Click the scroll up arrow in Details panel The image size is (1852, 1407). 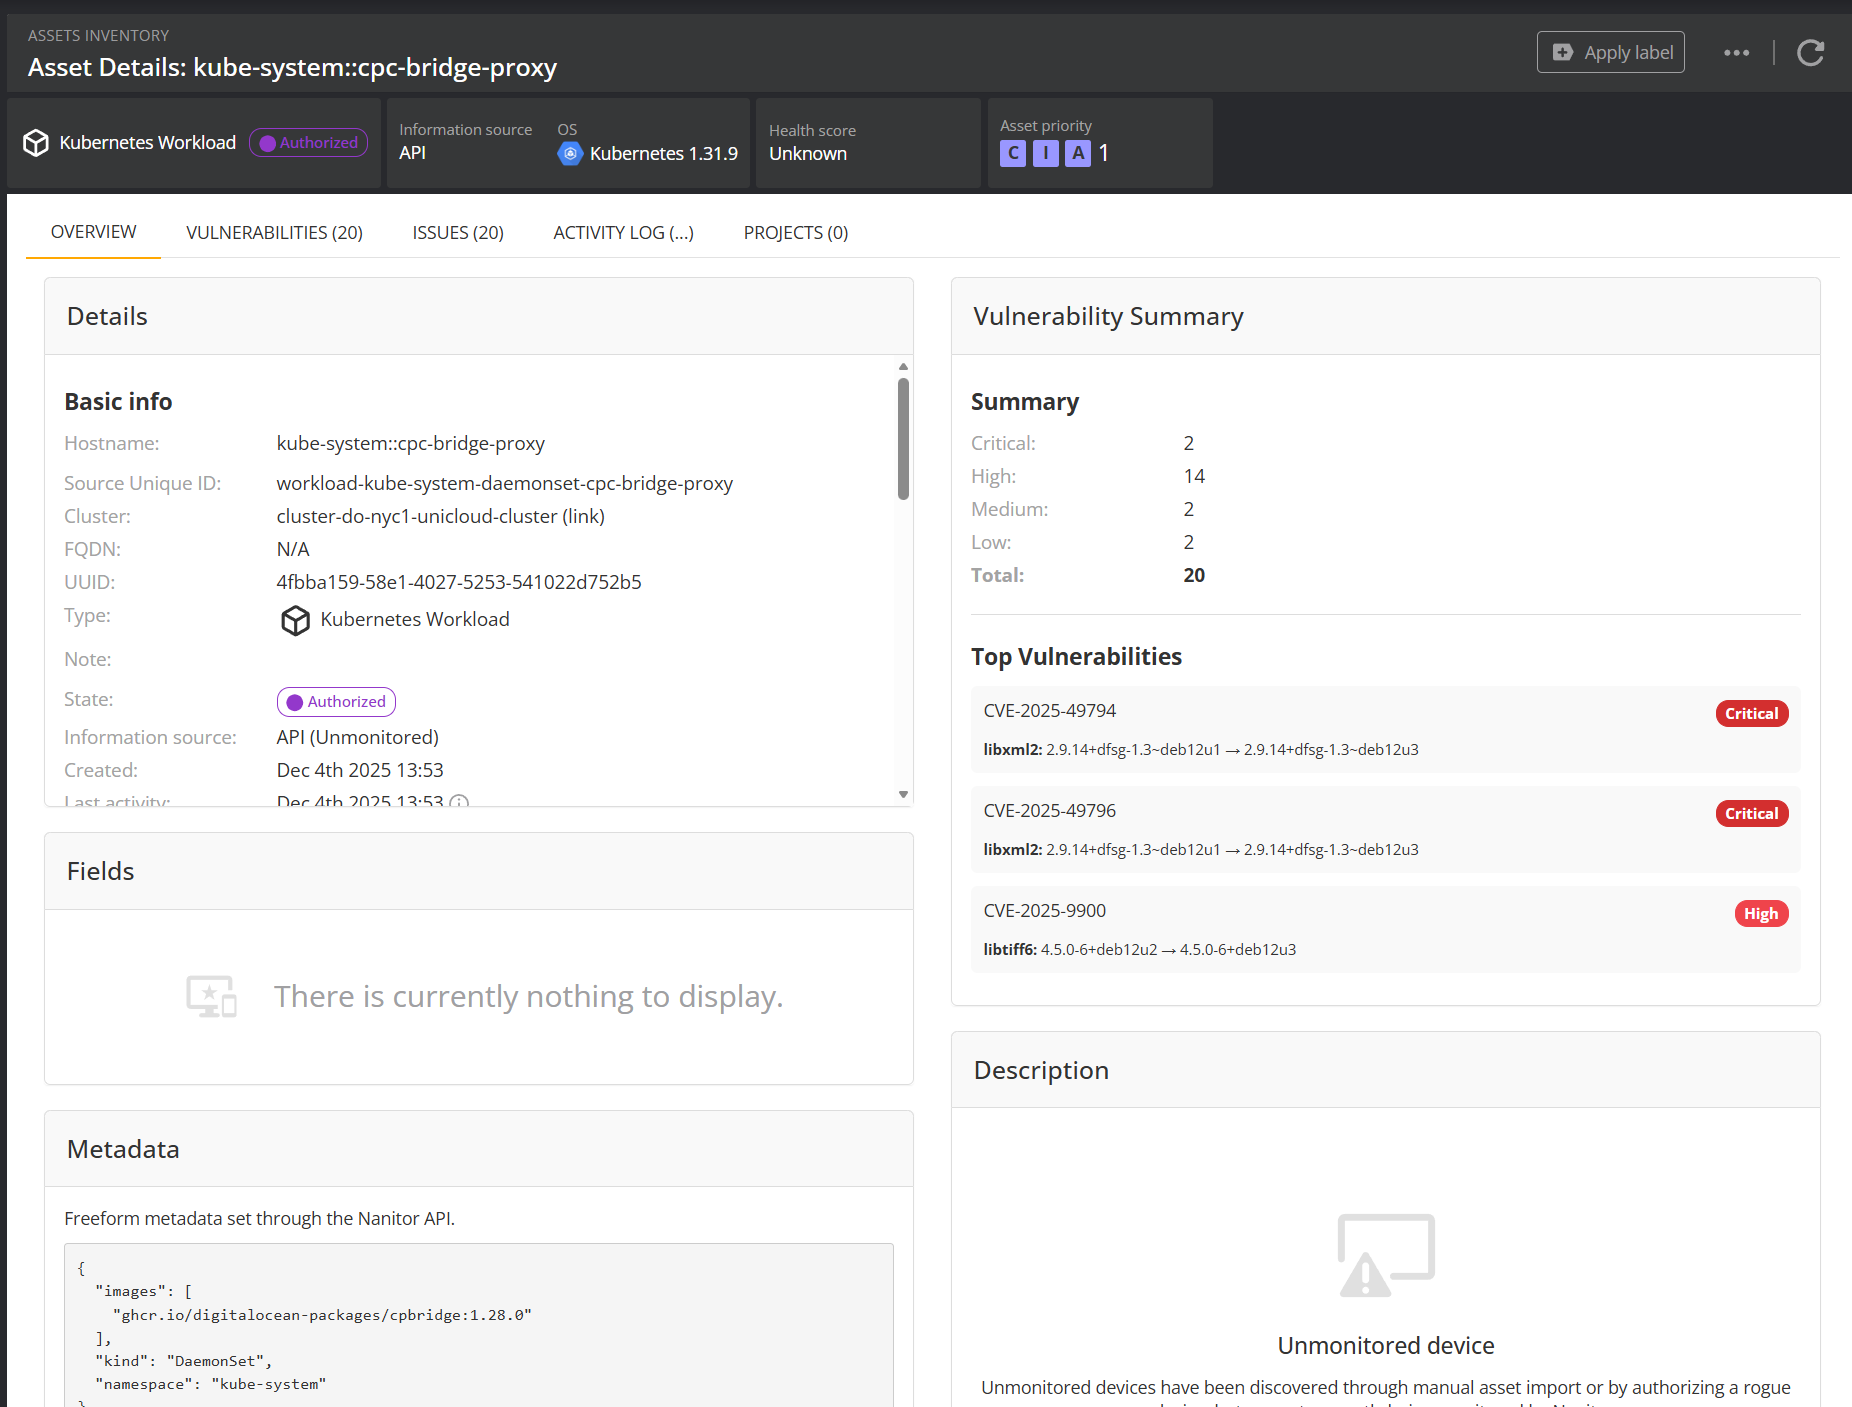click(903, 367)
